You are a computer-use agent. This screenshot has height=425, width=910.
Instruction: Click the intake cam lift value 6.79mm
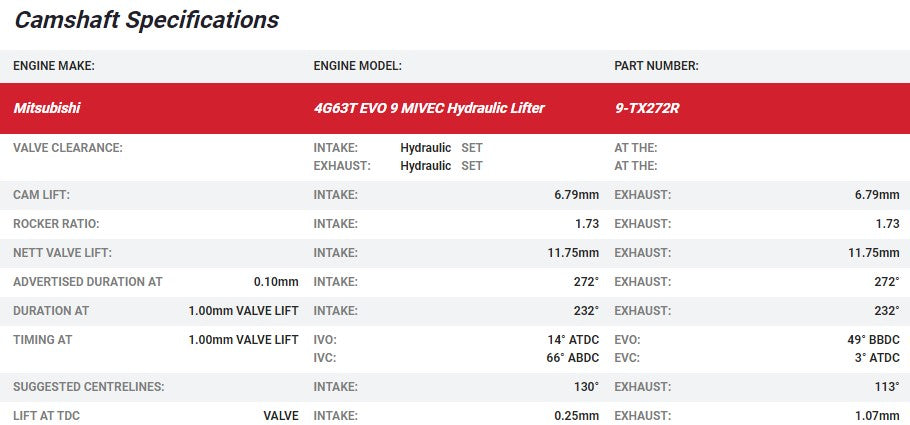(576, 195)
